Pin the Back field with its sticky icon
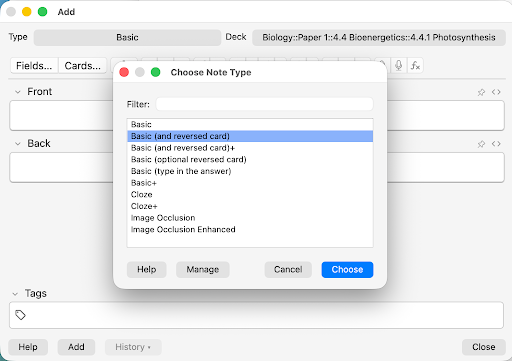The width and height of the screenshot is (512, 361). [x=481, y=144]
